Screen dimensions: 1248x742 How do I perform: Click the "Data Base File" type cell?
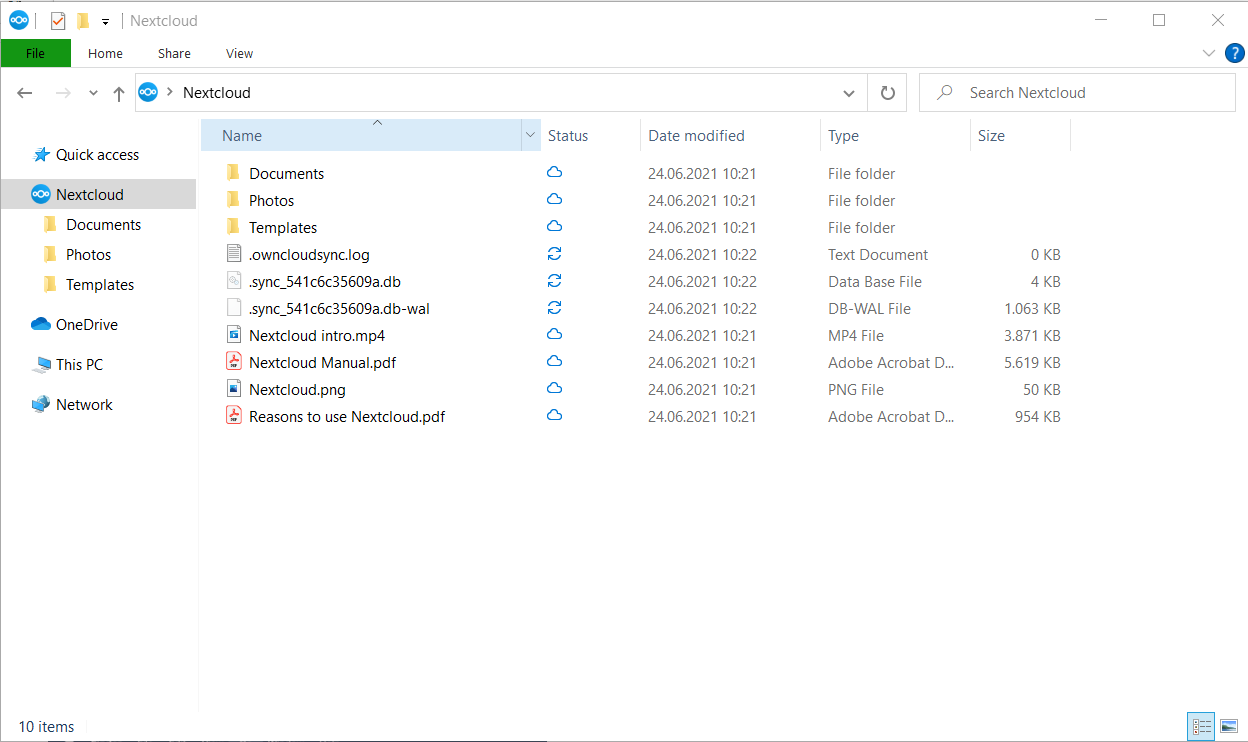tap(875, 281)
